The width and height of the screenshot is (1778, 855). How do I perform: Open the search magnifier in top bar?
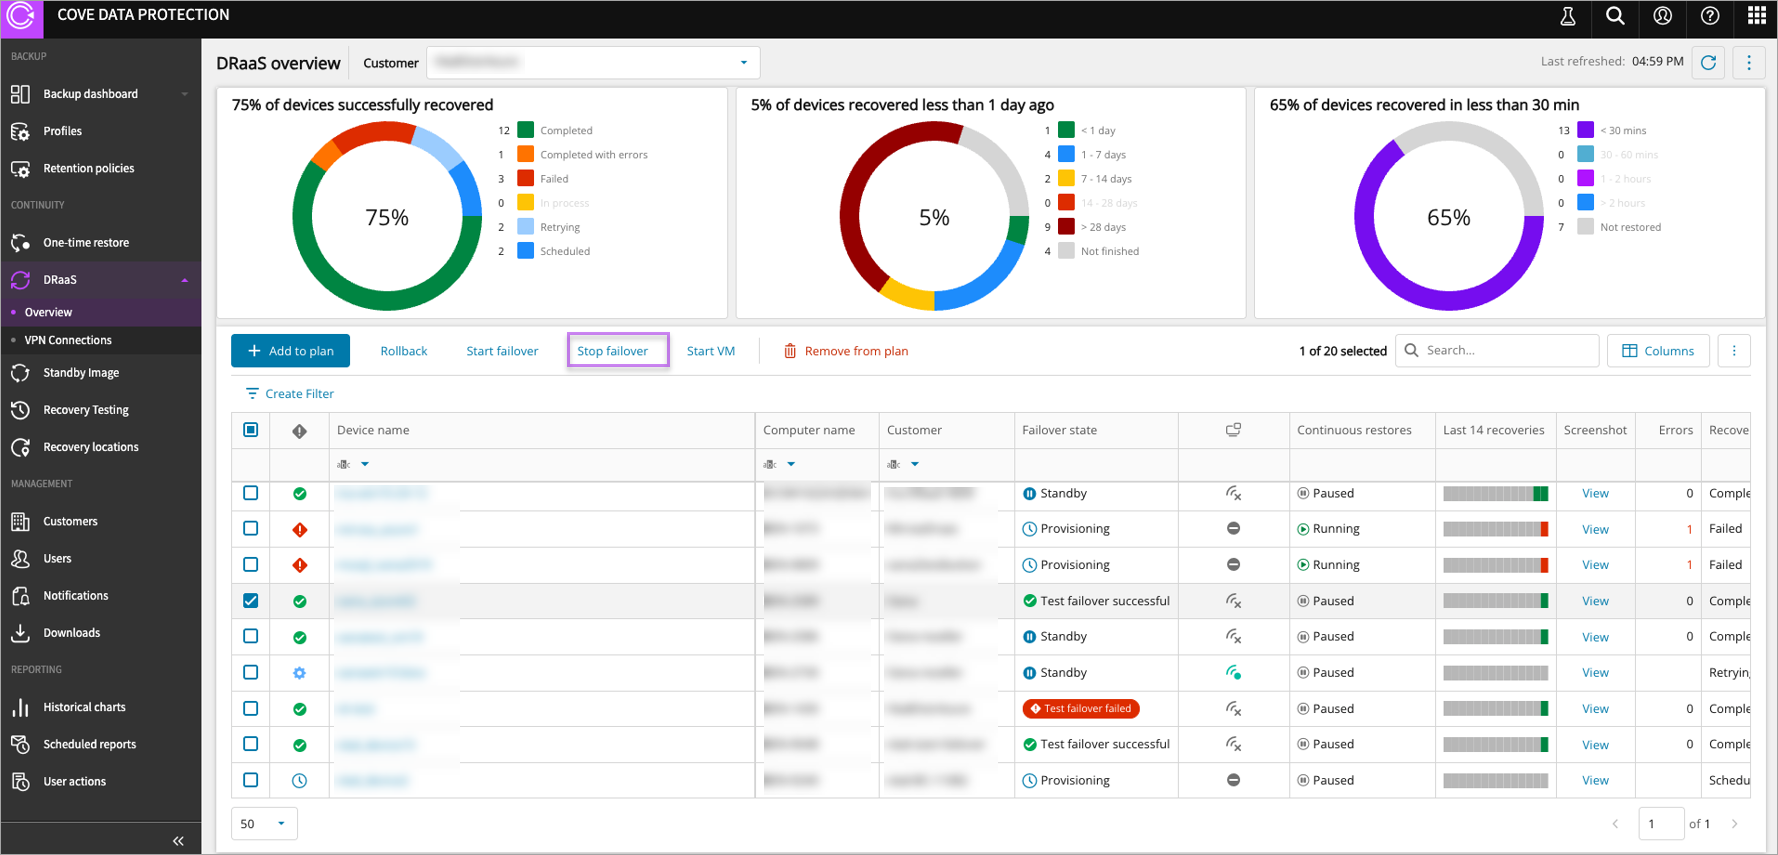[x=1615, y=16]
